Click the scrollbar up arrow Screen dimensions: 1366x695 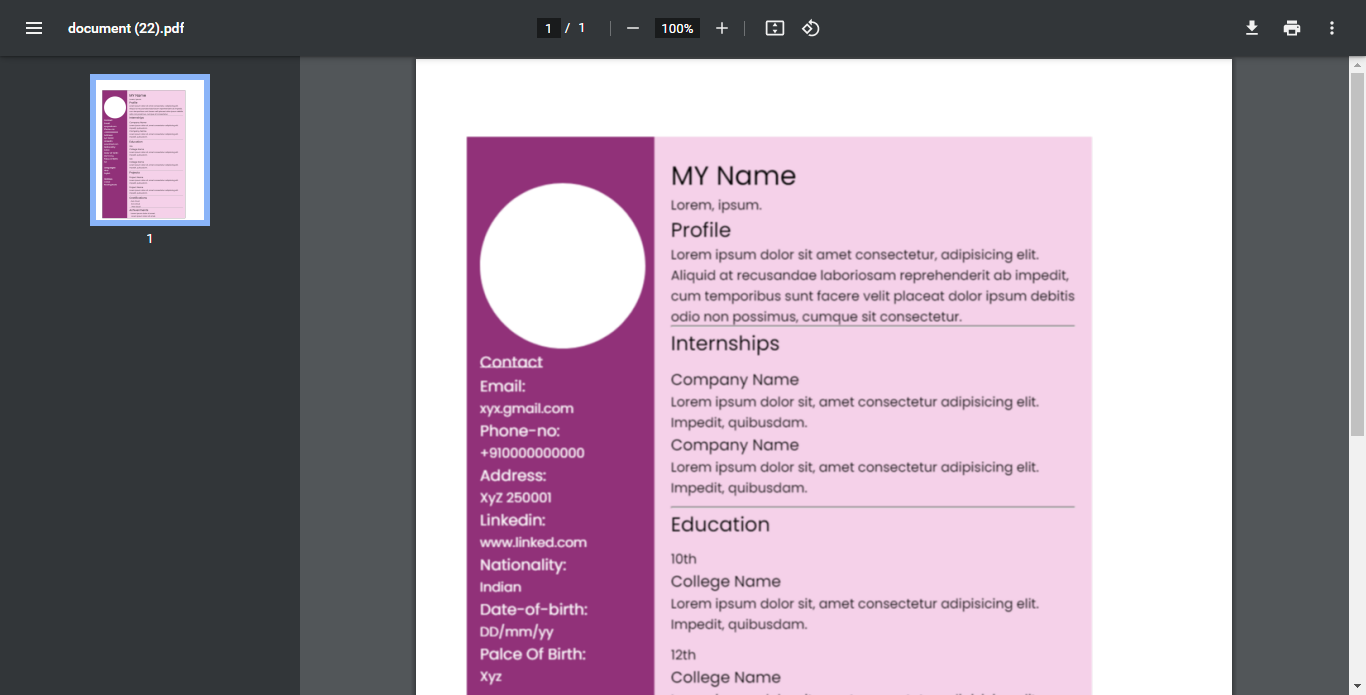1358,63
